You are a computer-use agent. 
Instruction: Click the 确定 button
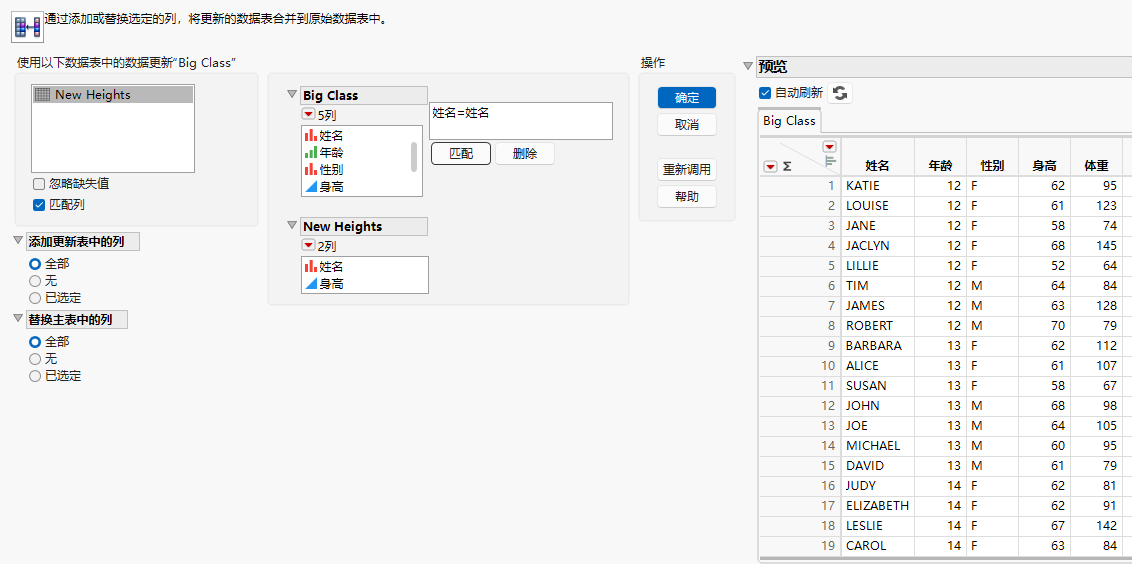pyautogui.click(x=687, y=97)
